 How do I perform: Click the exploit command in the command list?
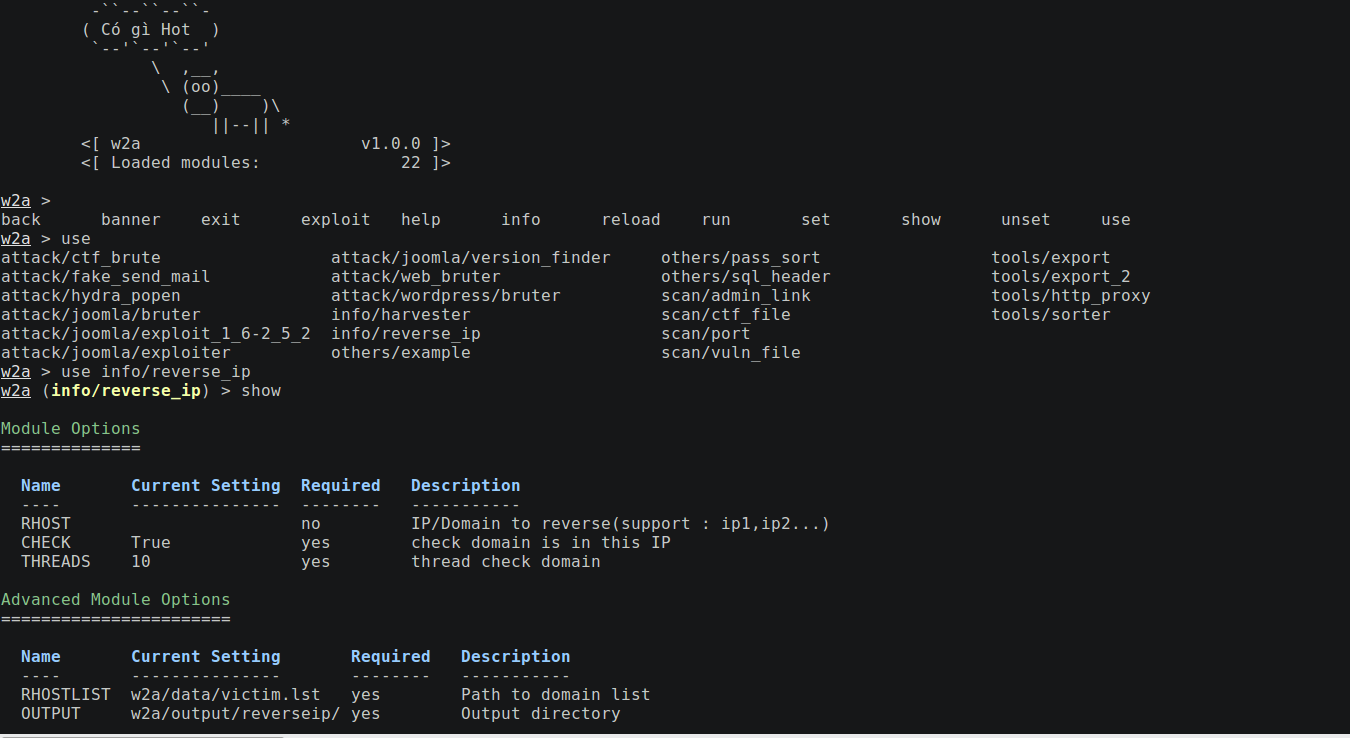tap(336, 220)
